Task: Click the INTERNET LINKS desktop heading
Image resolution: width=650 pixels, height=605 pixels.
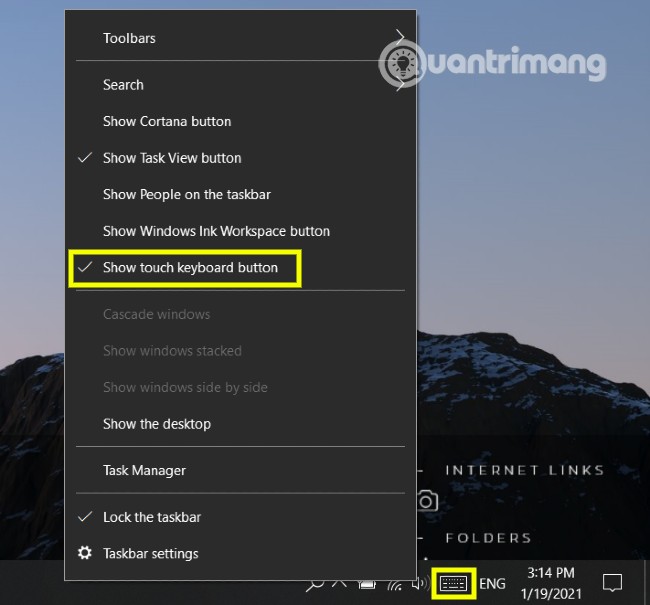Action: pyautogui.click(x=524, y=470)
